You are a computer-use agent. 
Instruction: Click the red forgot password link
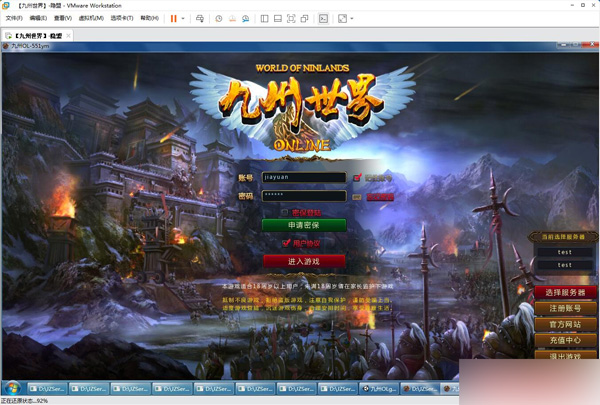point(380,197)
